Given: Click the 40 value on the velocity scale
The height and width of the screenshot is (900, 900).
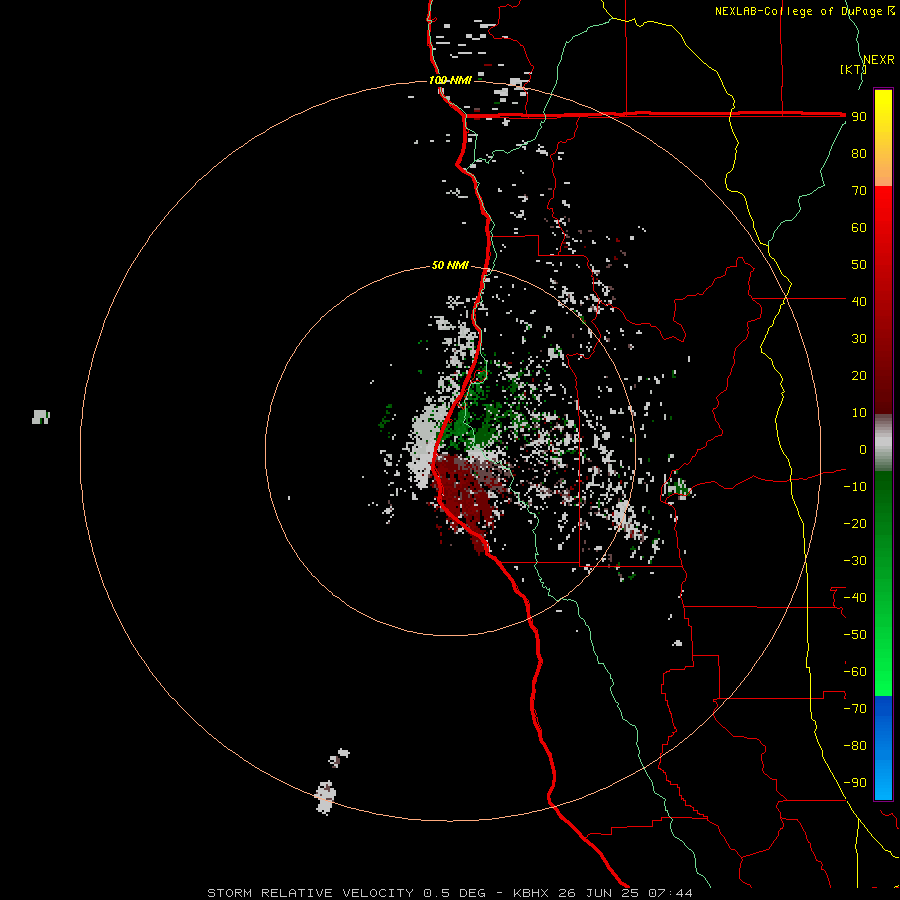Looking at the screenshot, I should [859, 301].
